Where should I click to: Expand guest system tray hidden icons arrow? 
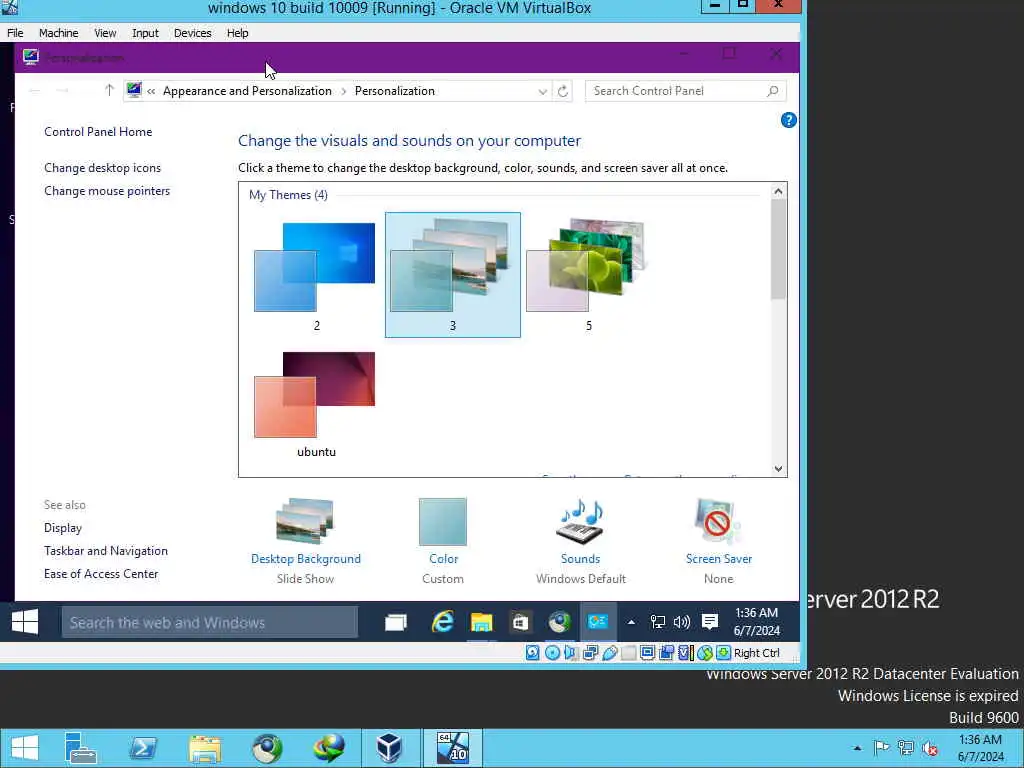[x=631, y=622]
